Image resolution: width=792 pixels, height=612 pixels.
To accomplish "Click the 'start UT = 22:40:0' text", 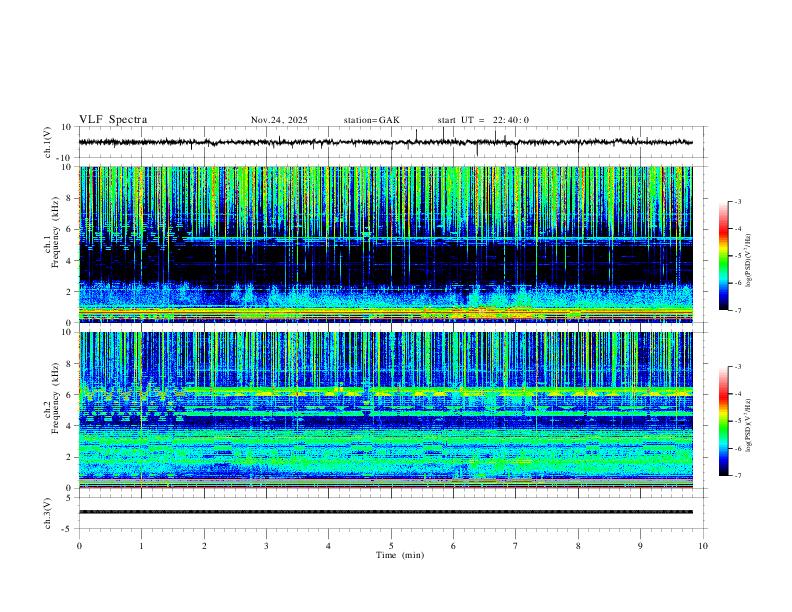I will [x=483, y=120].
